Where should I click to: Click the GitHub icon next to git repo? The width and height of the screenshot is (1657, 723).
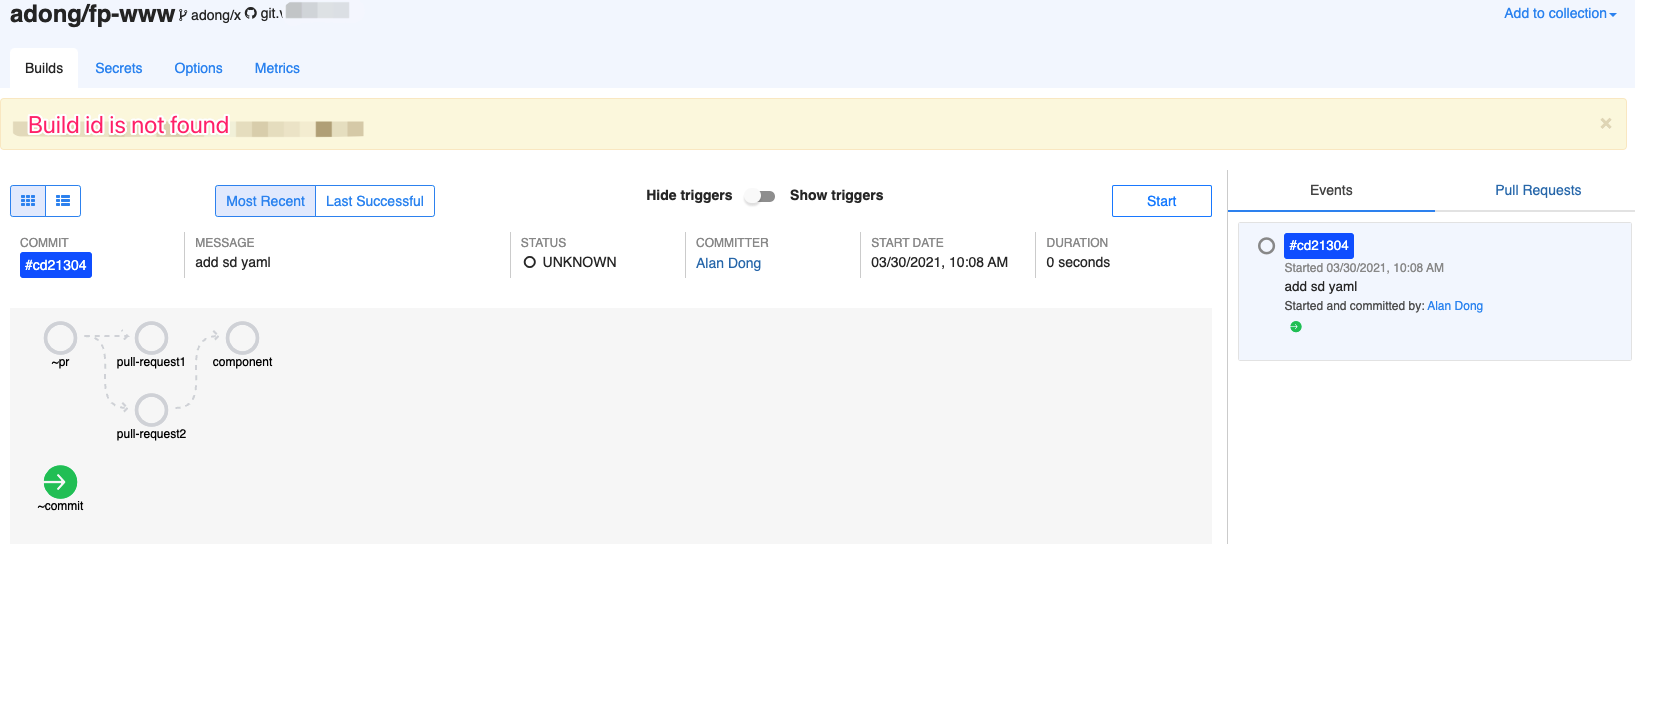[x=251, y=14]
